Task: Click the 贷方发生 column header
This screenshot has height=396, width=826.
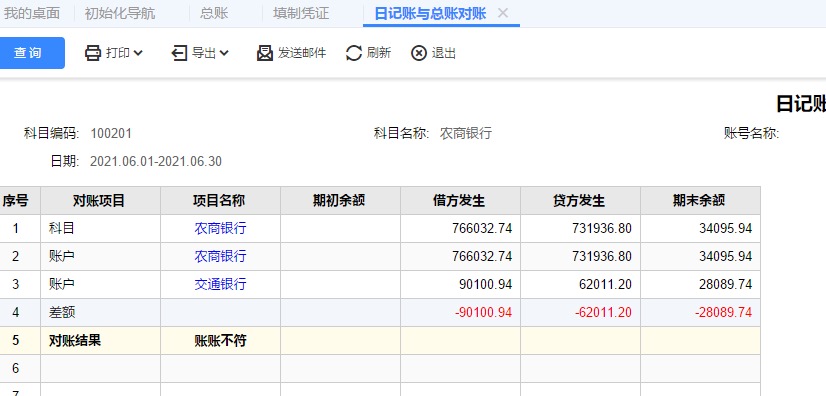Action: pyautogui.click(x=581, y=201)
